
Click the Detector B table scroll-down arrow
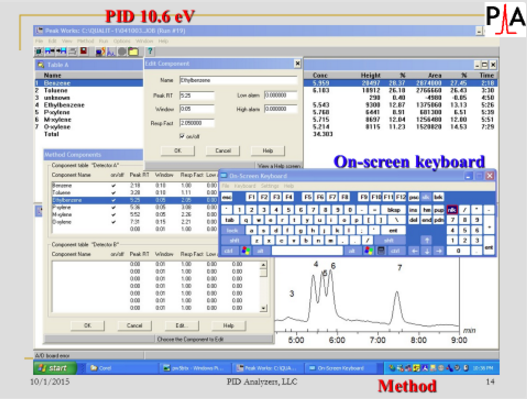pos(264,308)
